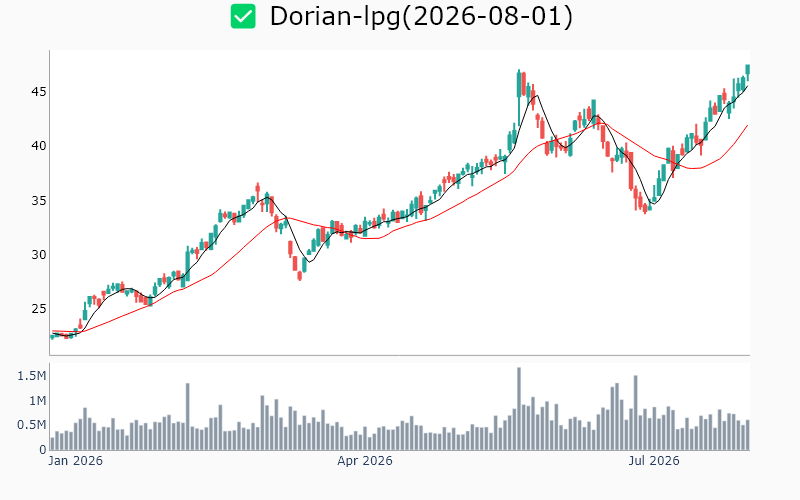Click the lowest red candle of the March dip

click(x=299, y=276)
